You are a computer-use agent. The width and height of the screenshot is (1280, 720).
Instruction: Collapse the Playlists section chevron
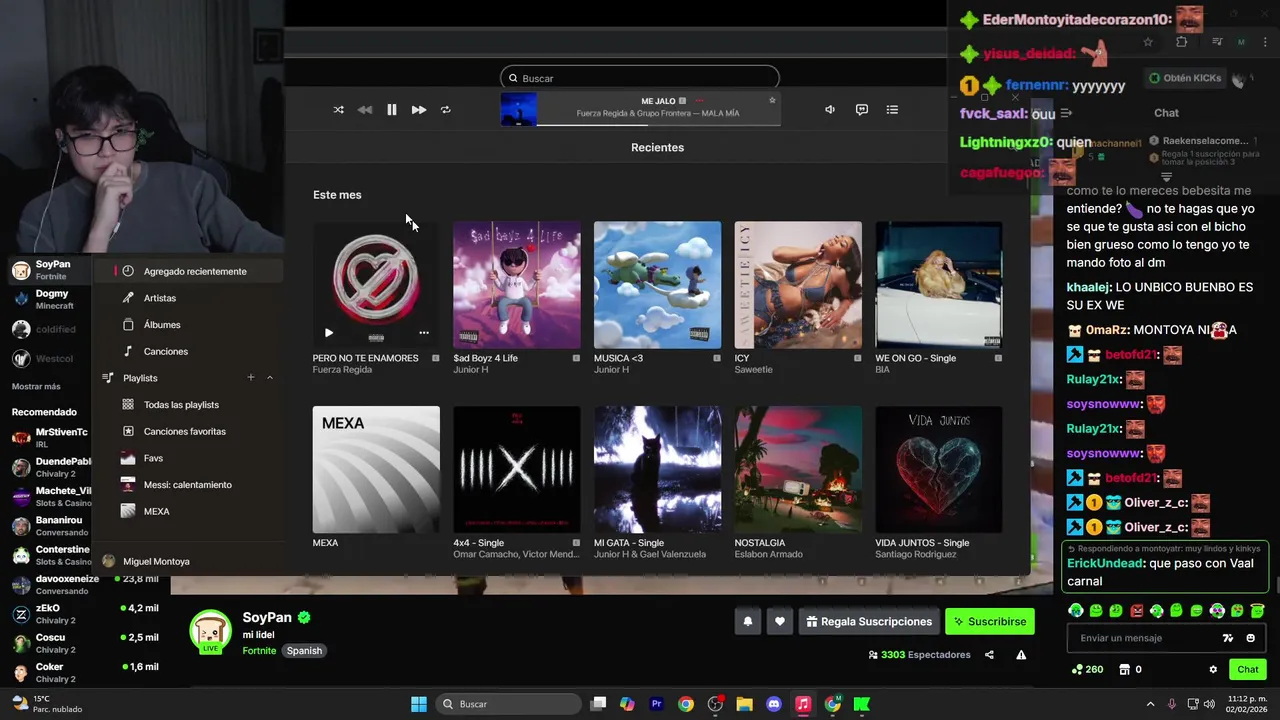[x=270, y=377]
